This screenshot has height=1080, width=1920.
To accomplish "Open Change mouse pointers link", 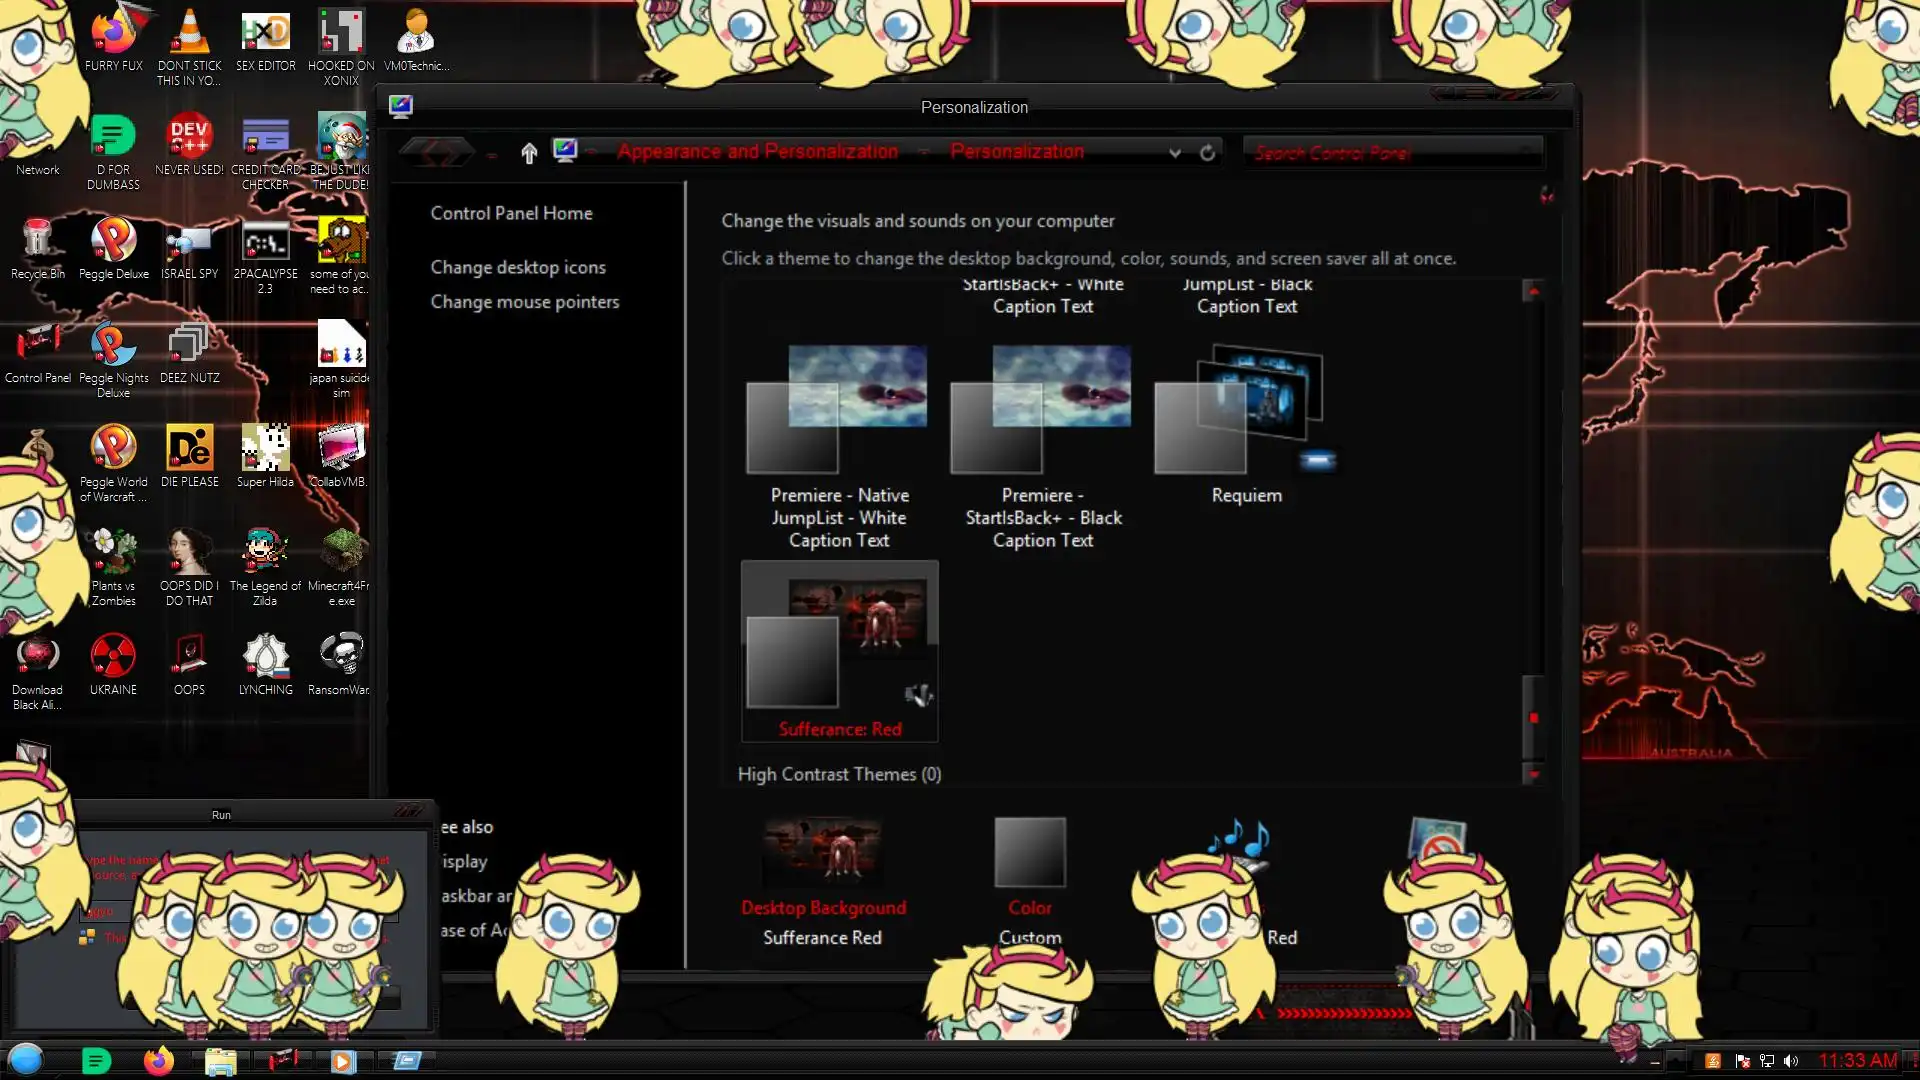I will coord(524,301).
